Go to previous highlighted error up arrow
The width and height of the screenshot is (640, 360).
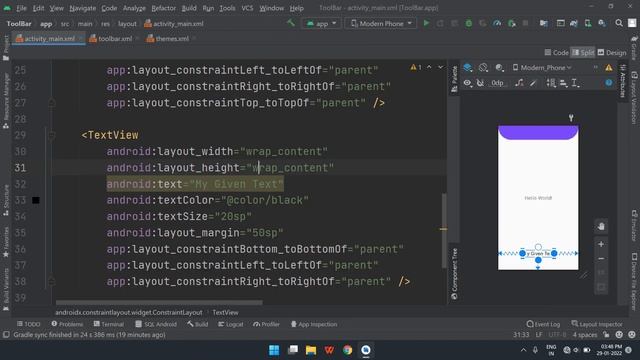429,67
